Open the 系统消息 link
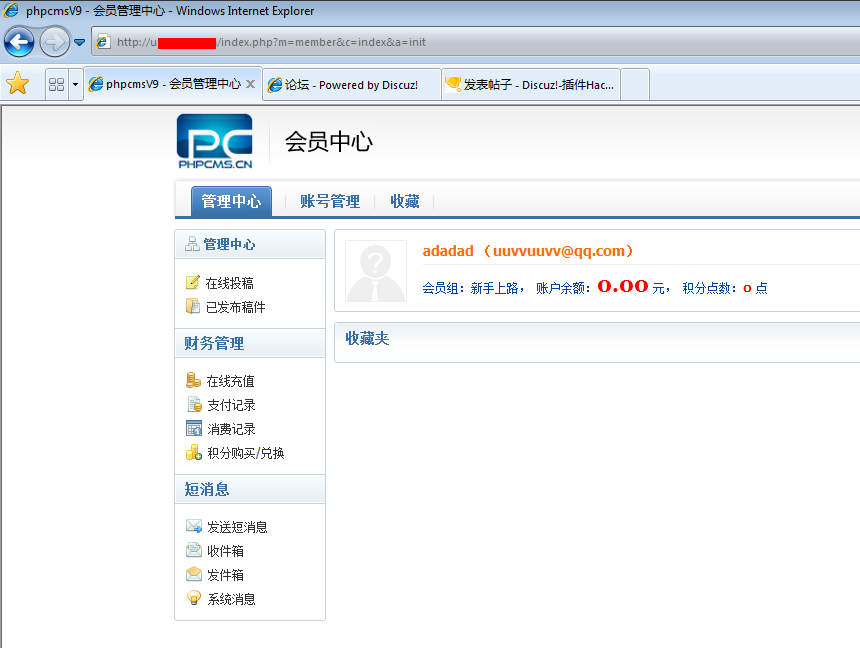This screenshot has height=648, width=860. (x=231, y=599)
